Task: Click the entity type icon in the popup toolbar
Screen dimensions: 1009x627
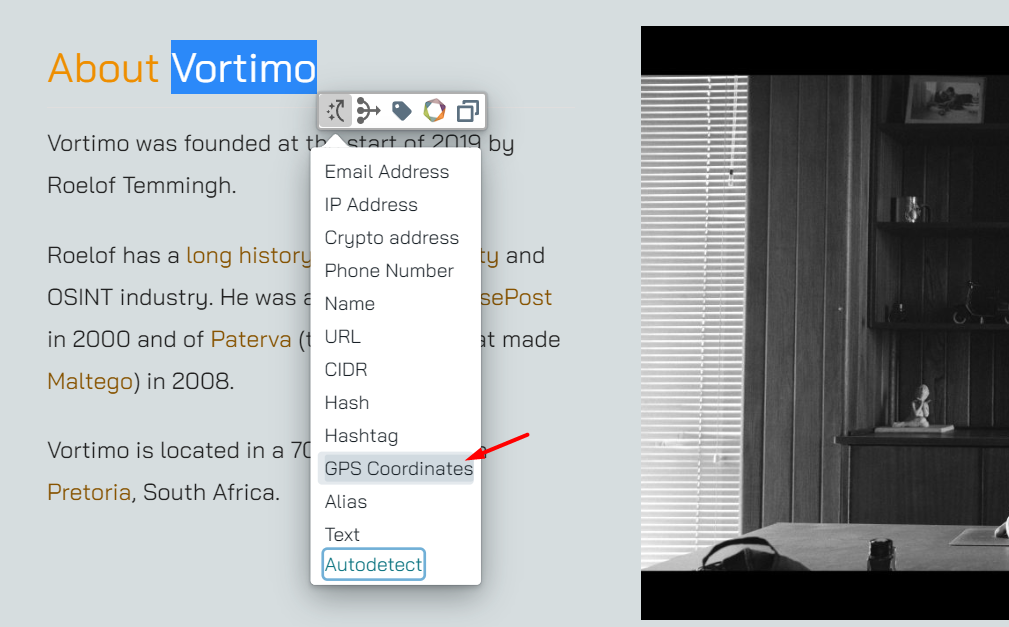Action: tap(335, 111)
